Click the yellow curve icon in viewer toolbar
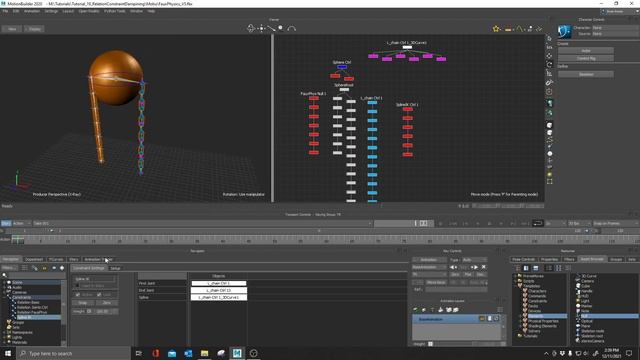Screen dimensions: 640x360 coord(519,29)
